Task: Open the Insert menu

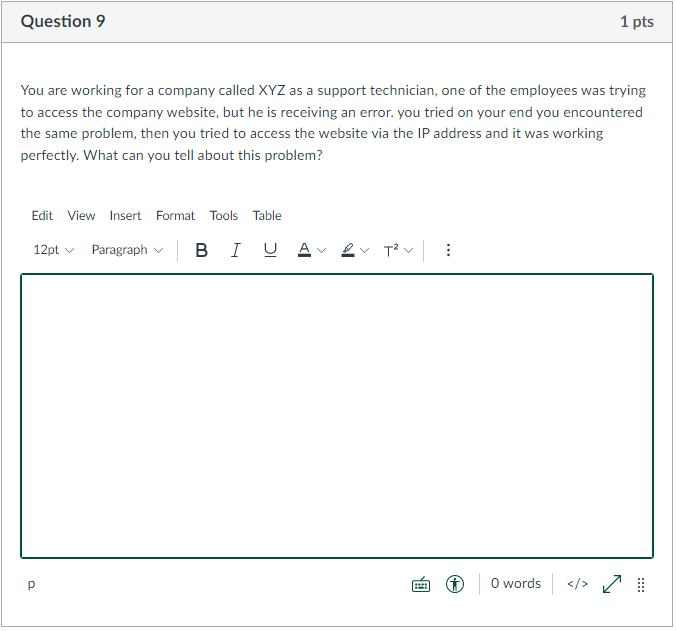Action: (125, 216)
